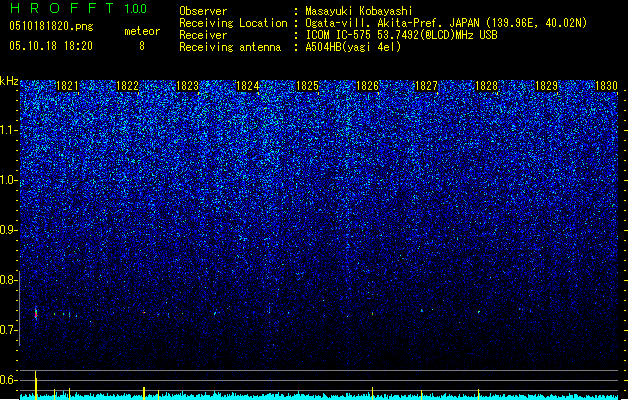Select the file name 0510181820.png
The width and height of the screenshot is (629, 400).
point(51,26)
